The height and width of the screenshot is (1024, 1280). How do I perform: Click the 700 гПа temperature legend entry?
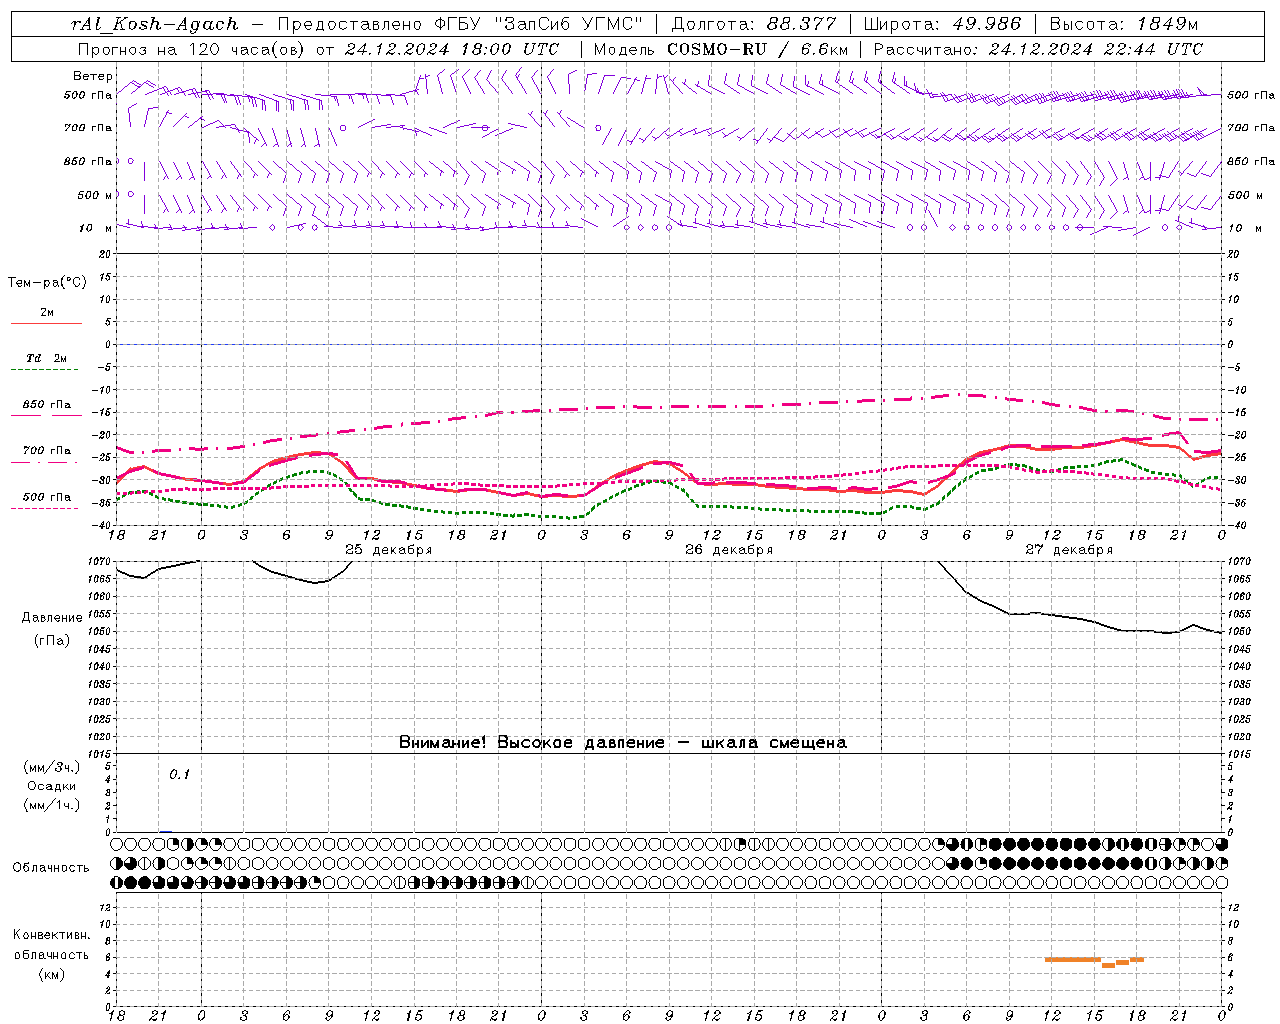(47, 452)
